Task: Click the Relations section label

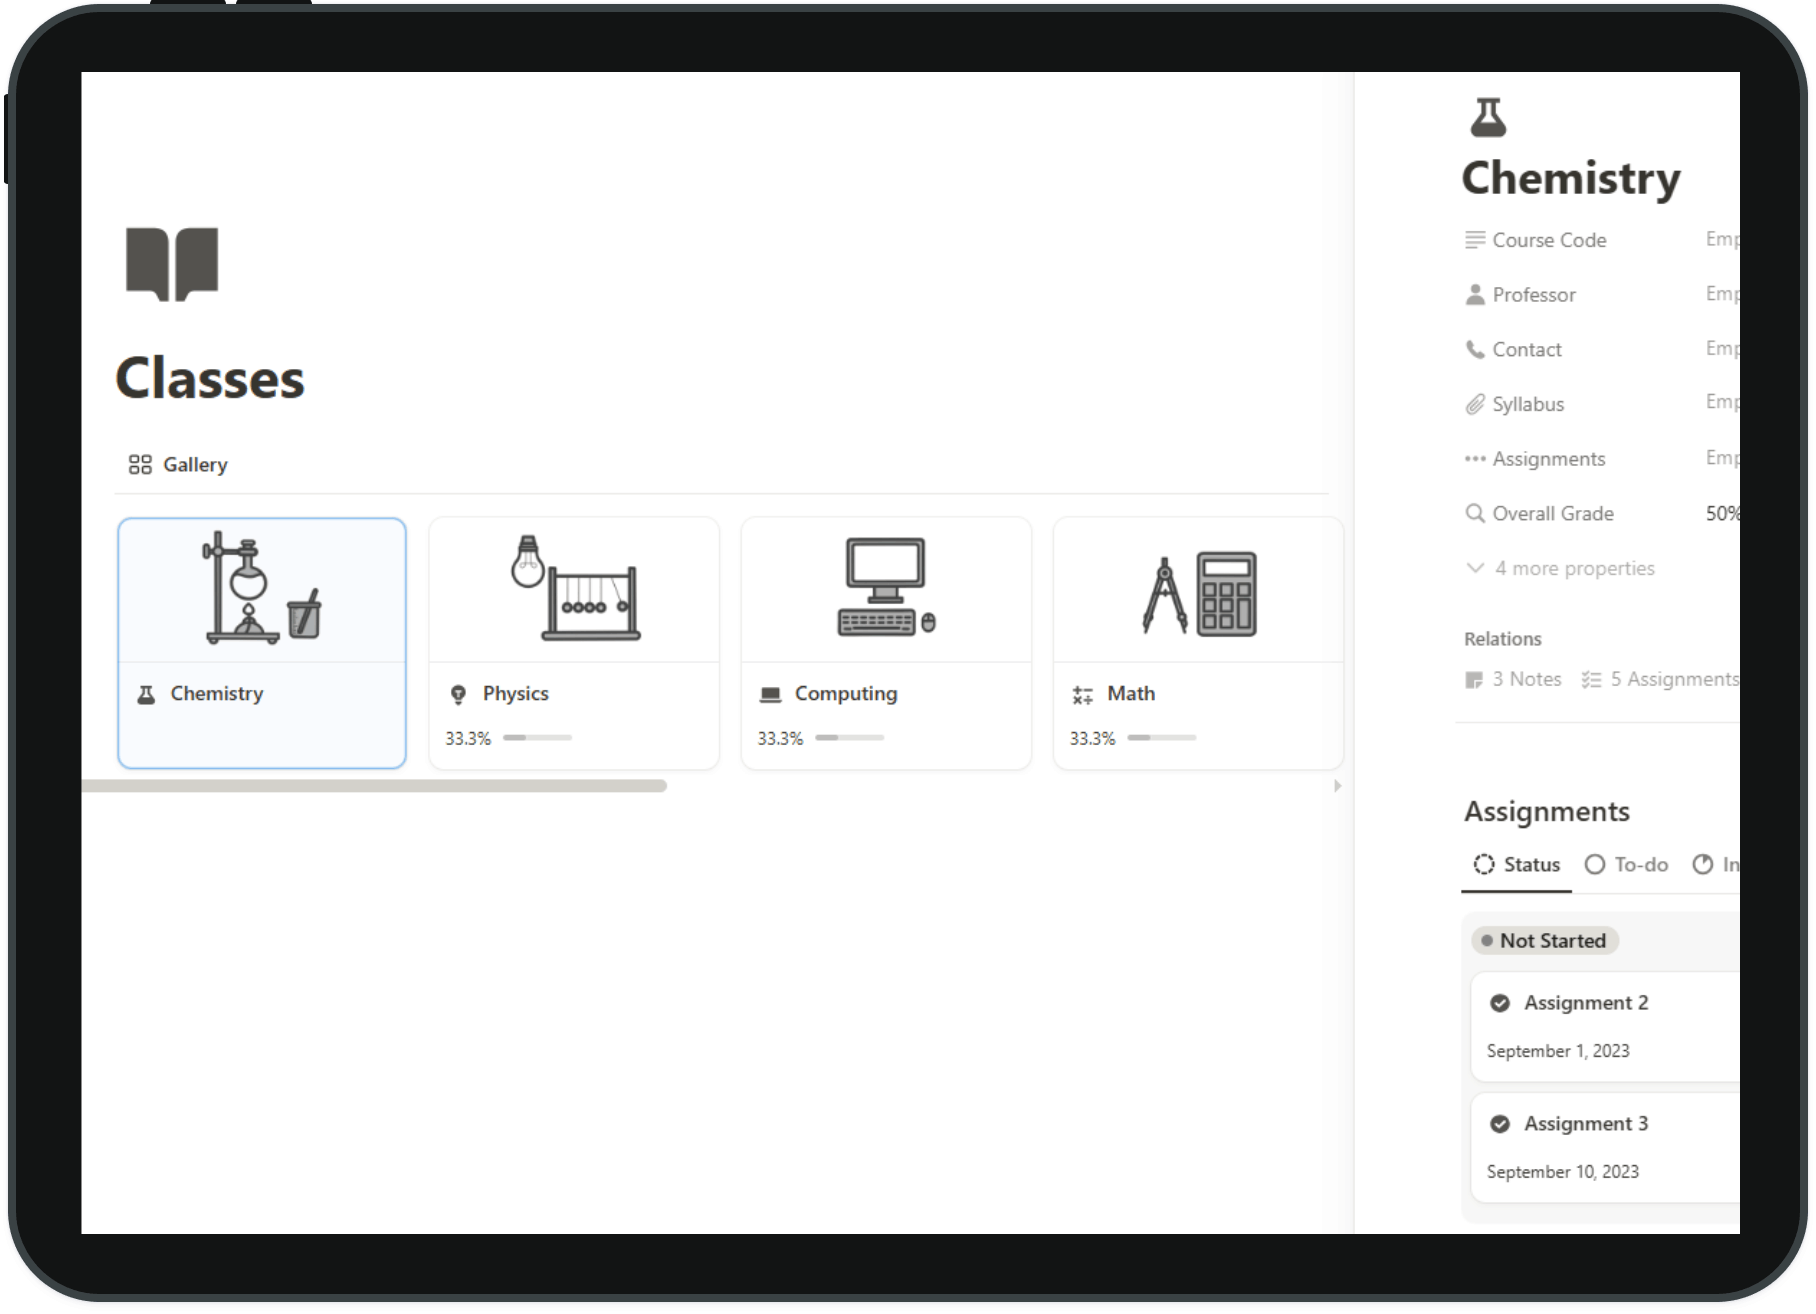Action: click(1503, 639)
